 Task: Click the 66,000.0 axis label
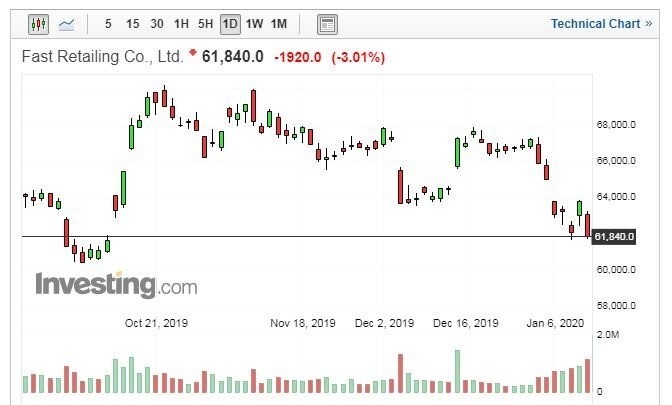[x=616, y=161]
